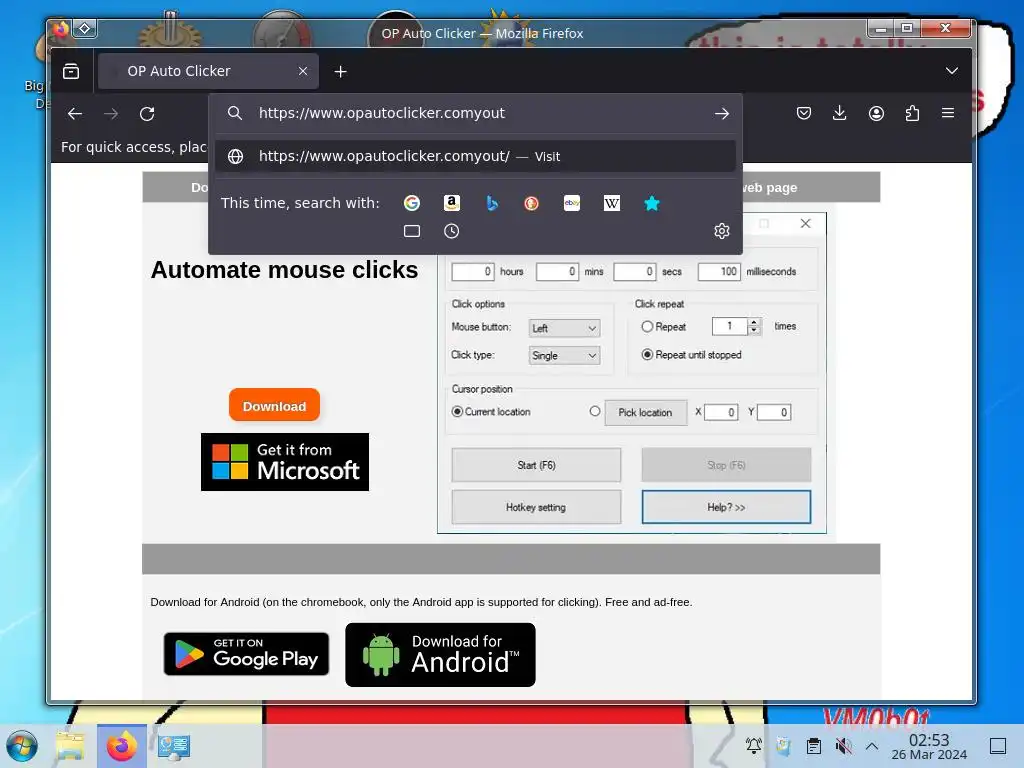Click the Download for Android badge
The width and height of the screenshot is (1024, 768).
point(440,655)
